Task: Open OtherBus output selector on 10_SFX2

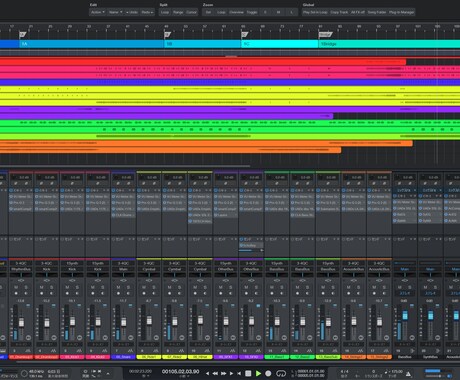Action: coord(252,269)
